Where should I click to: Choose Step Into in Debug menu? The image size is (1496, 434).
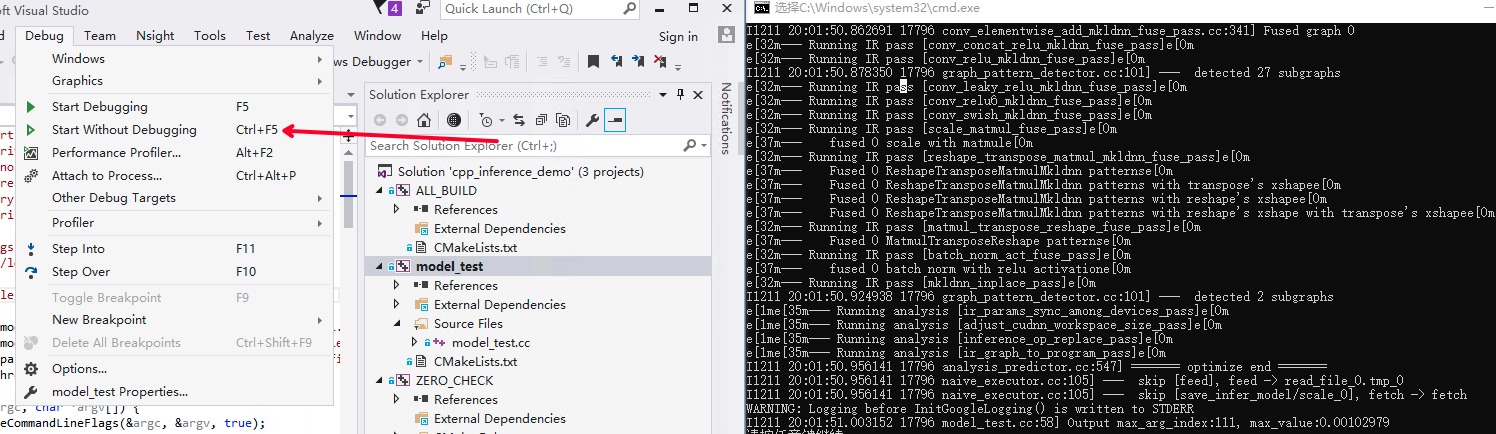click(175, 249)
